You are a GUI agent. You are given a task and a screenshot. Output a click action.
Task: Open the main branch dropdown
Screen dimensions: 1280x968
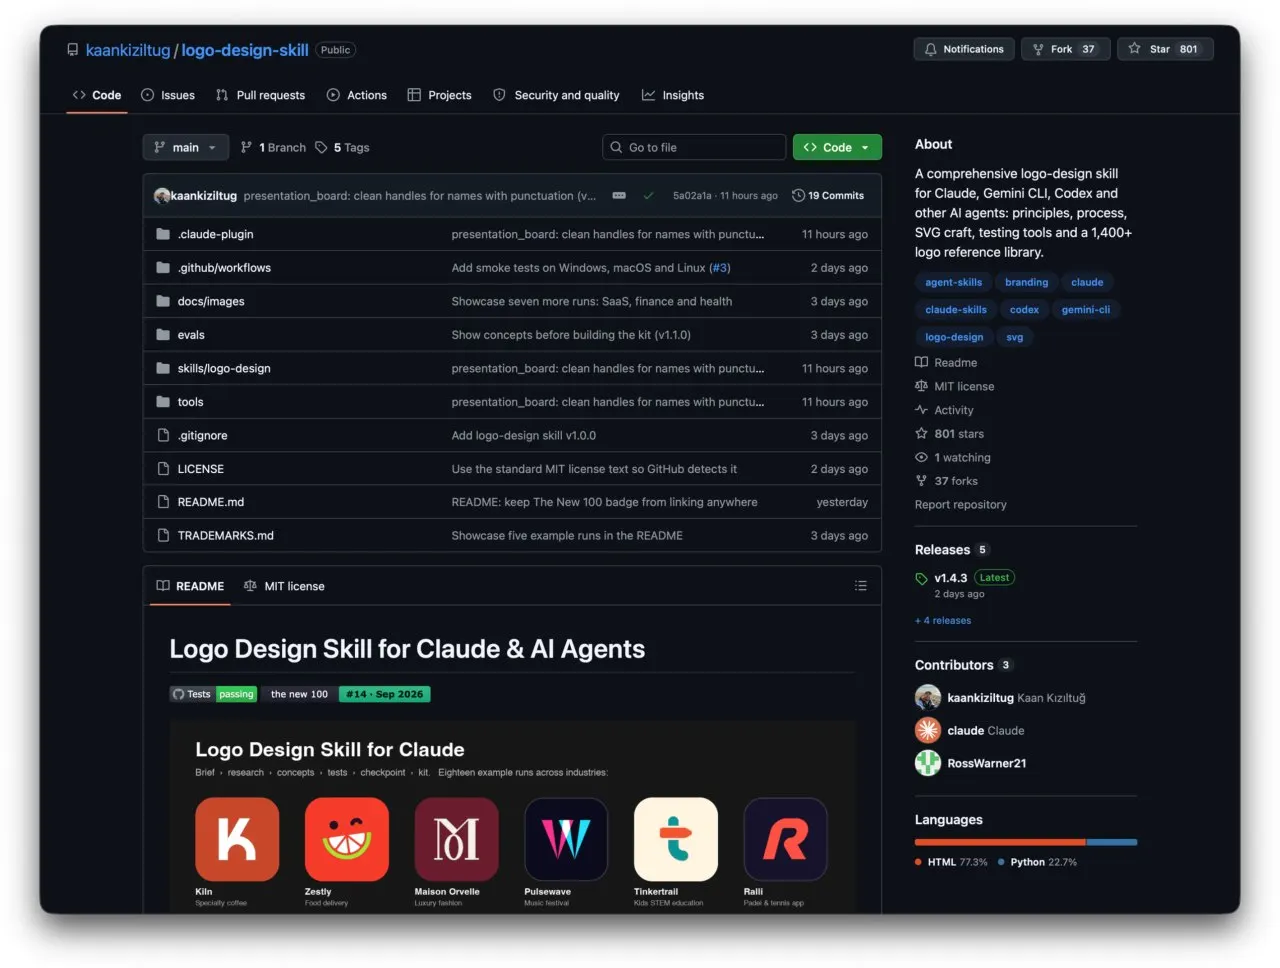coord(186,147)
